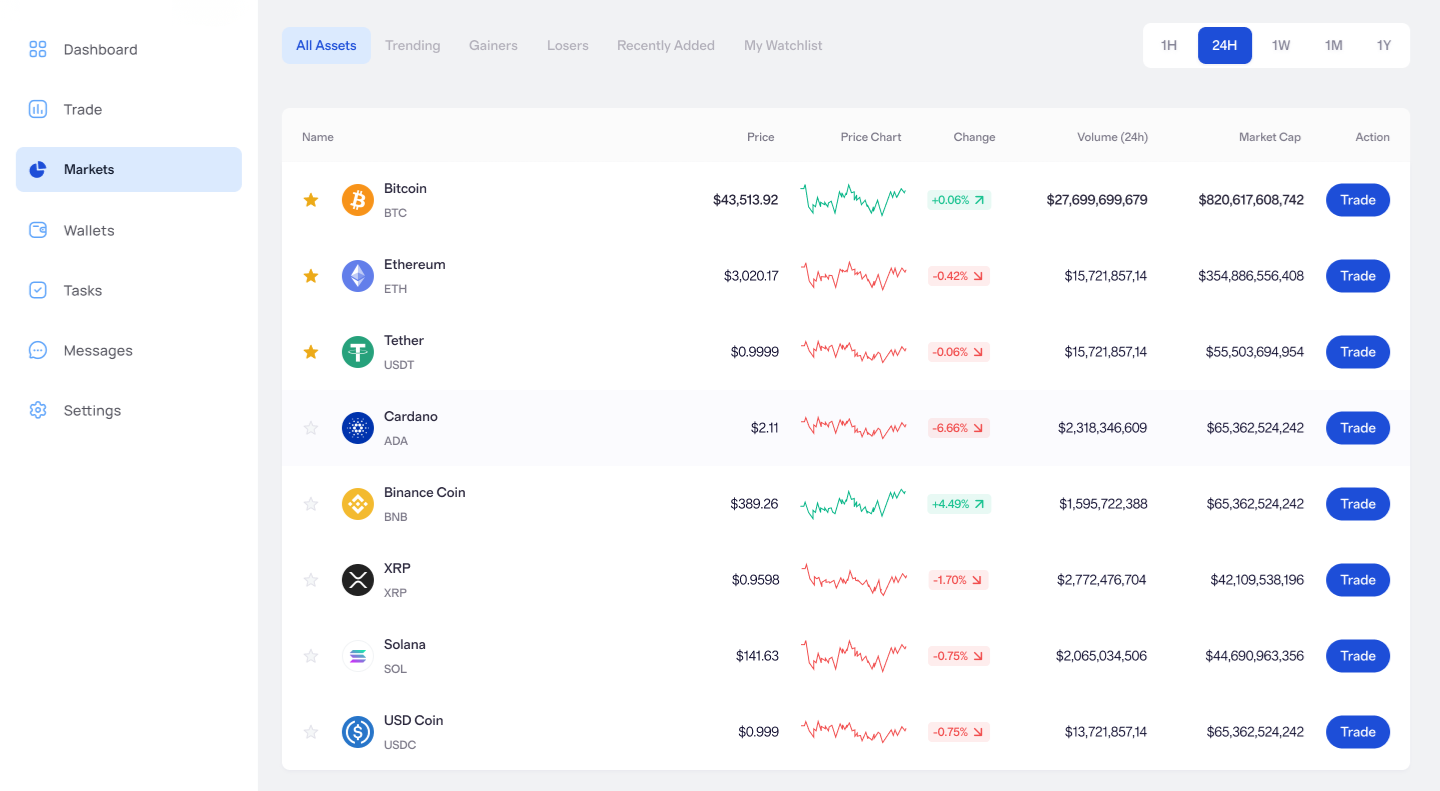Switch to the My Watchlist tab
The width and height of the screenshot is (1440, 791).
[x=783, y=45]
